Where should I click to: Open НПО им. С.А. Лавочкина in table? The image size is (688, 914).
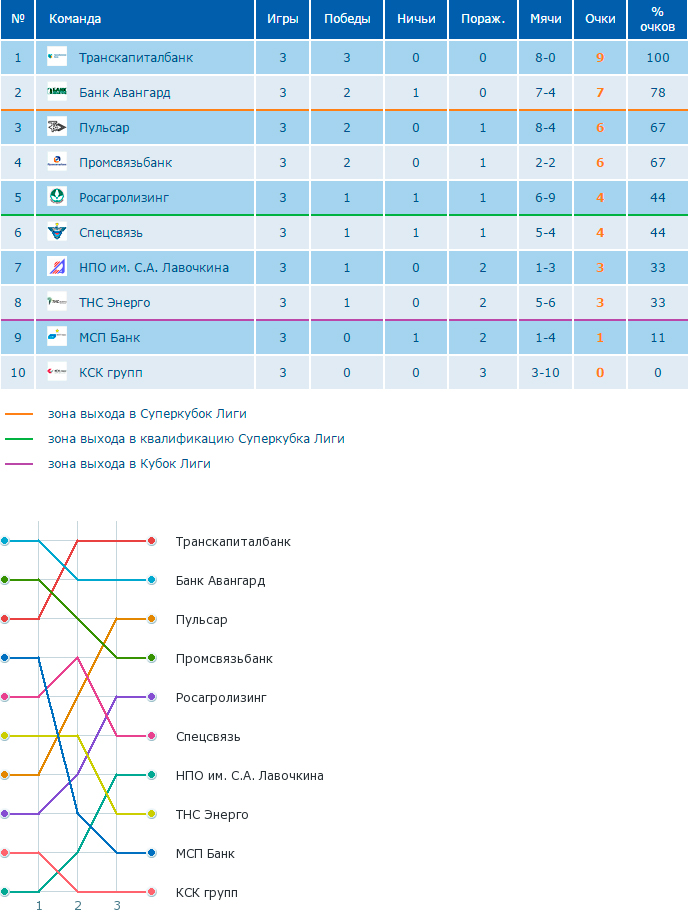[x=154, y=268]
